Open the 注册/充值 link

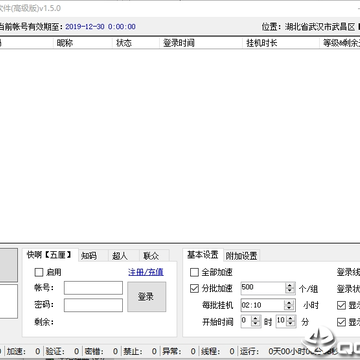pos(146,272)
